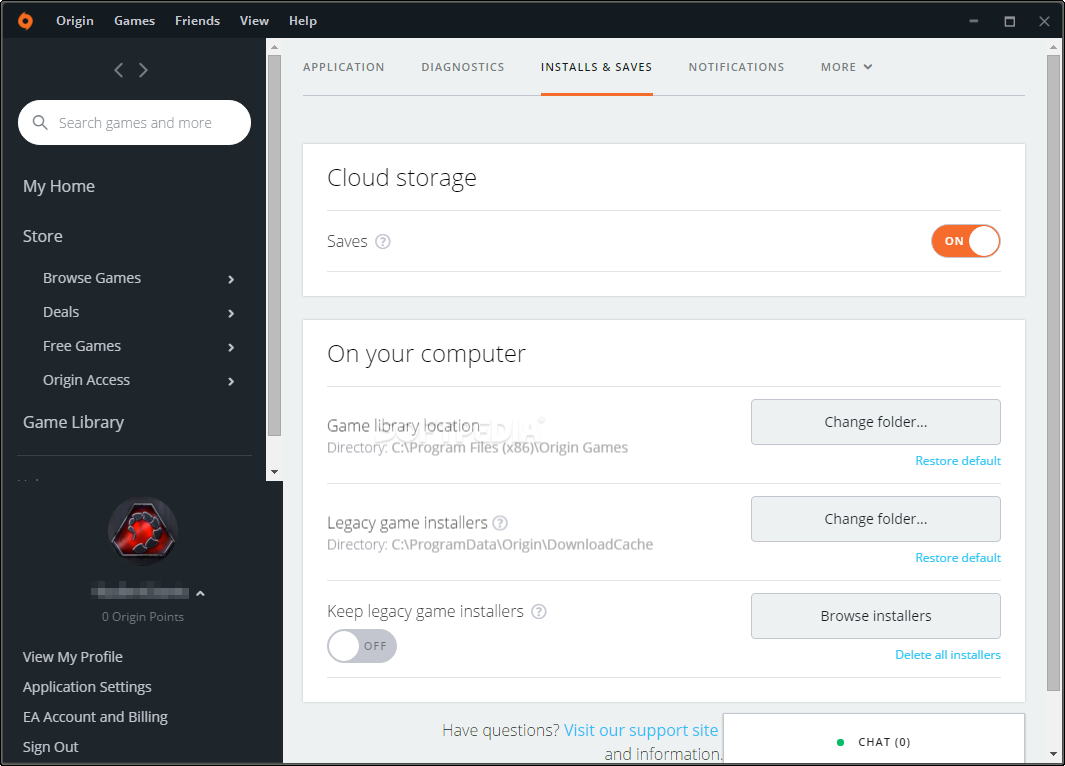Open the Game Library
The height and width of the screenshot is (766, 1065).
pos(73,422)
